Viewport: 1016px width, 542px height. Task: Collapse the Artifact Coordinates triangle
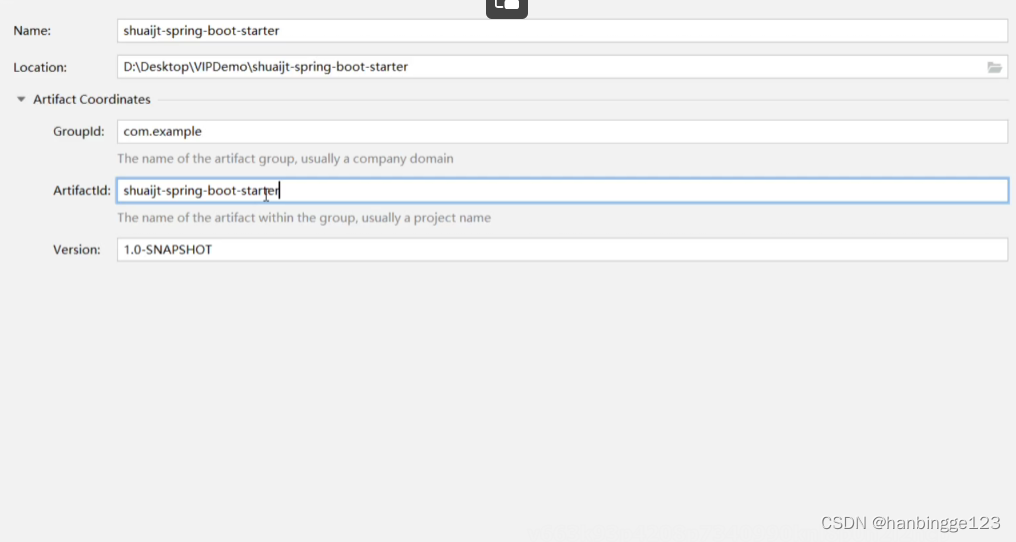[21, 99]
